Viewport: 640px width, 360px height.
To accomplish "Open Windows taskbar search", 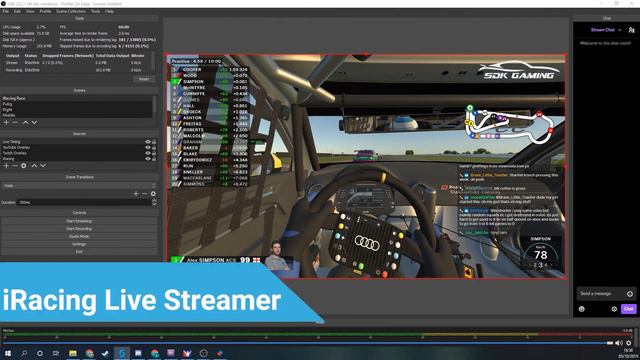I will [24, 353].
